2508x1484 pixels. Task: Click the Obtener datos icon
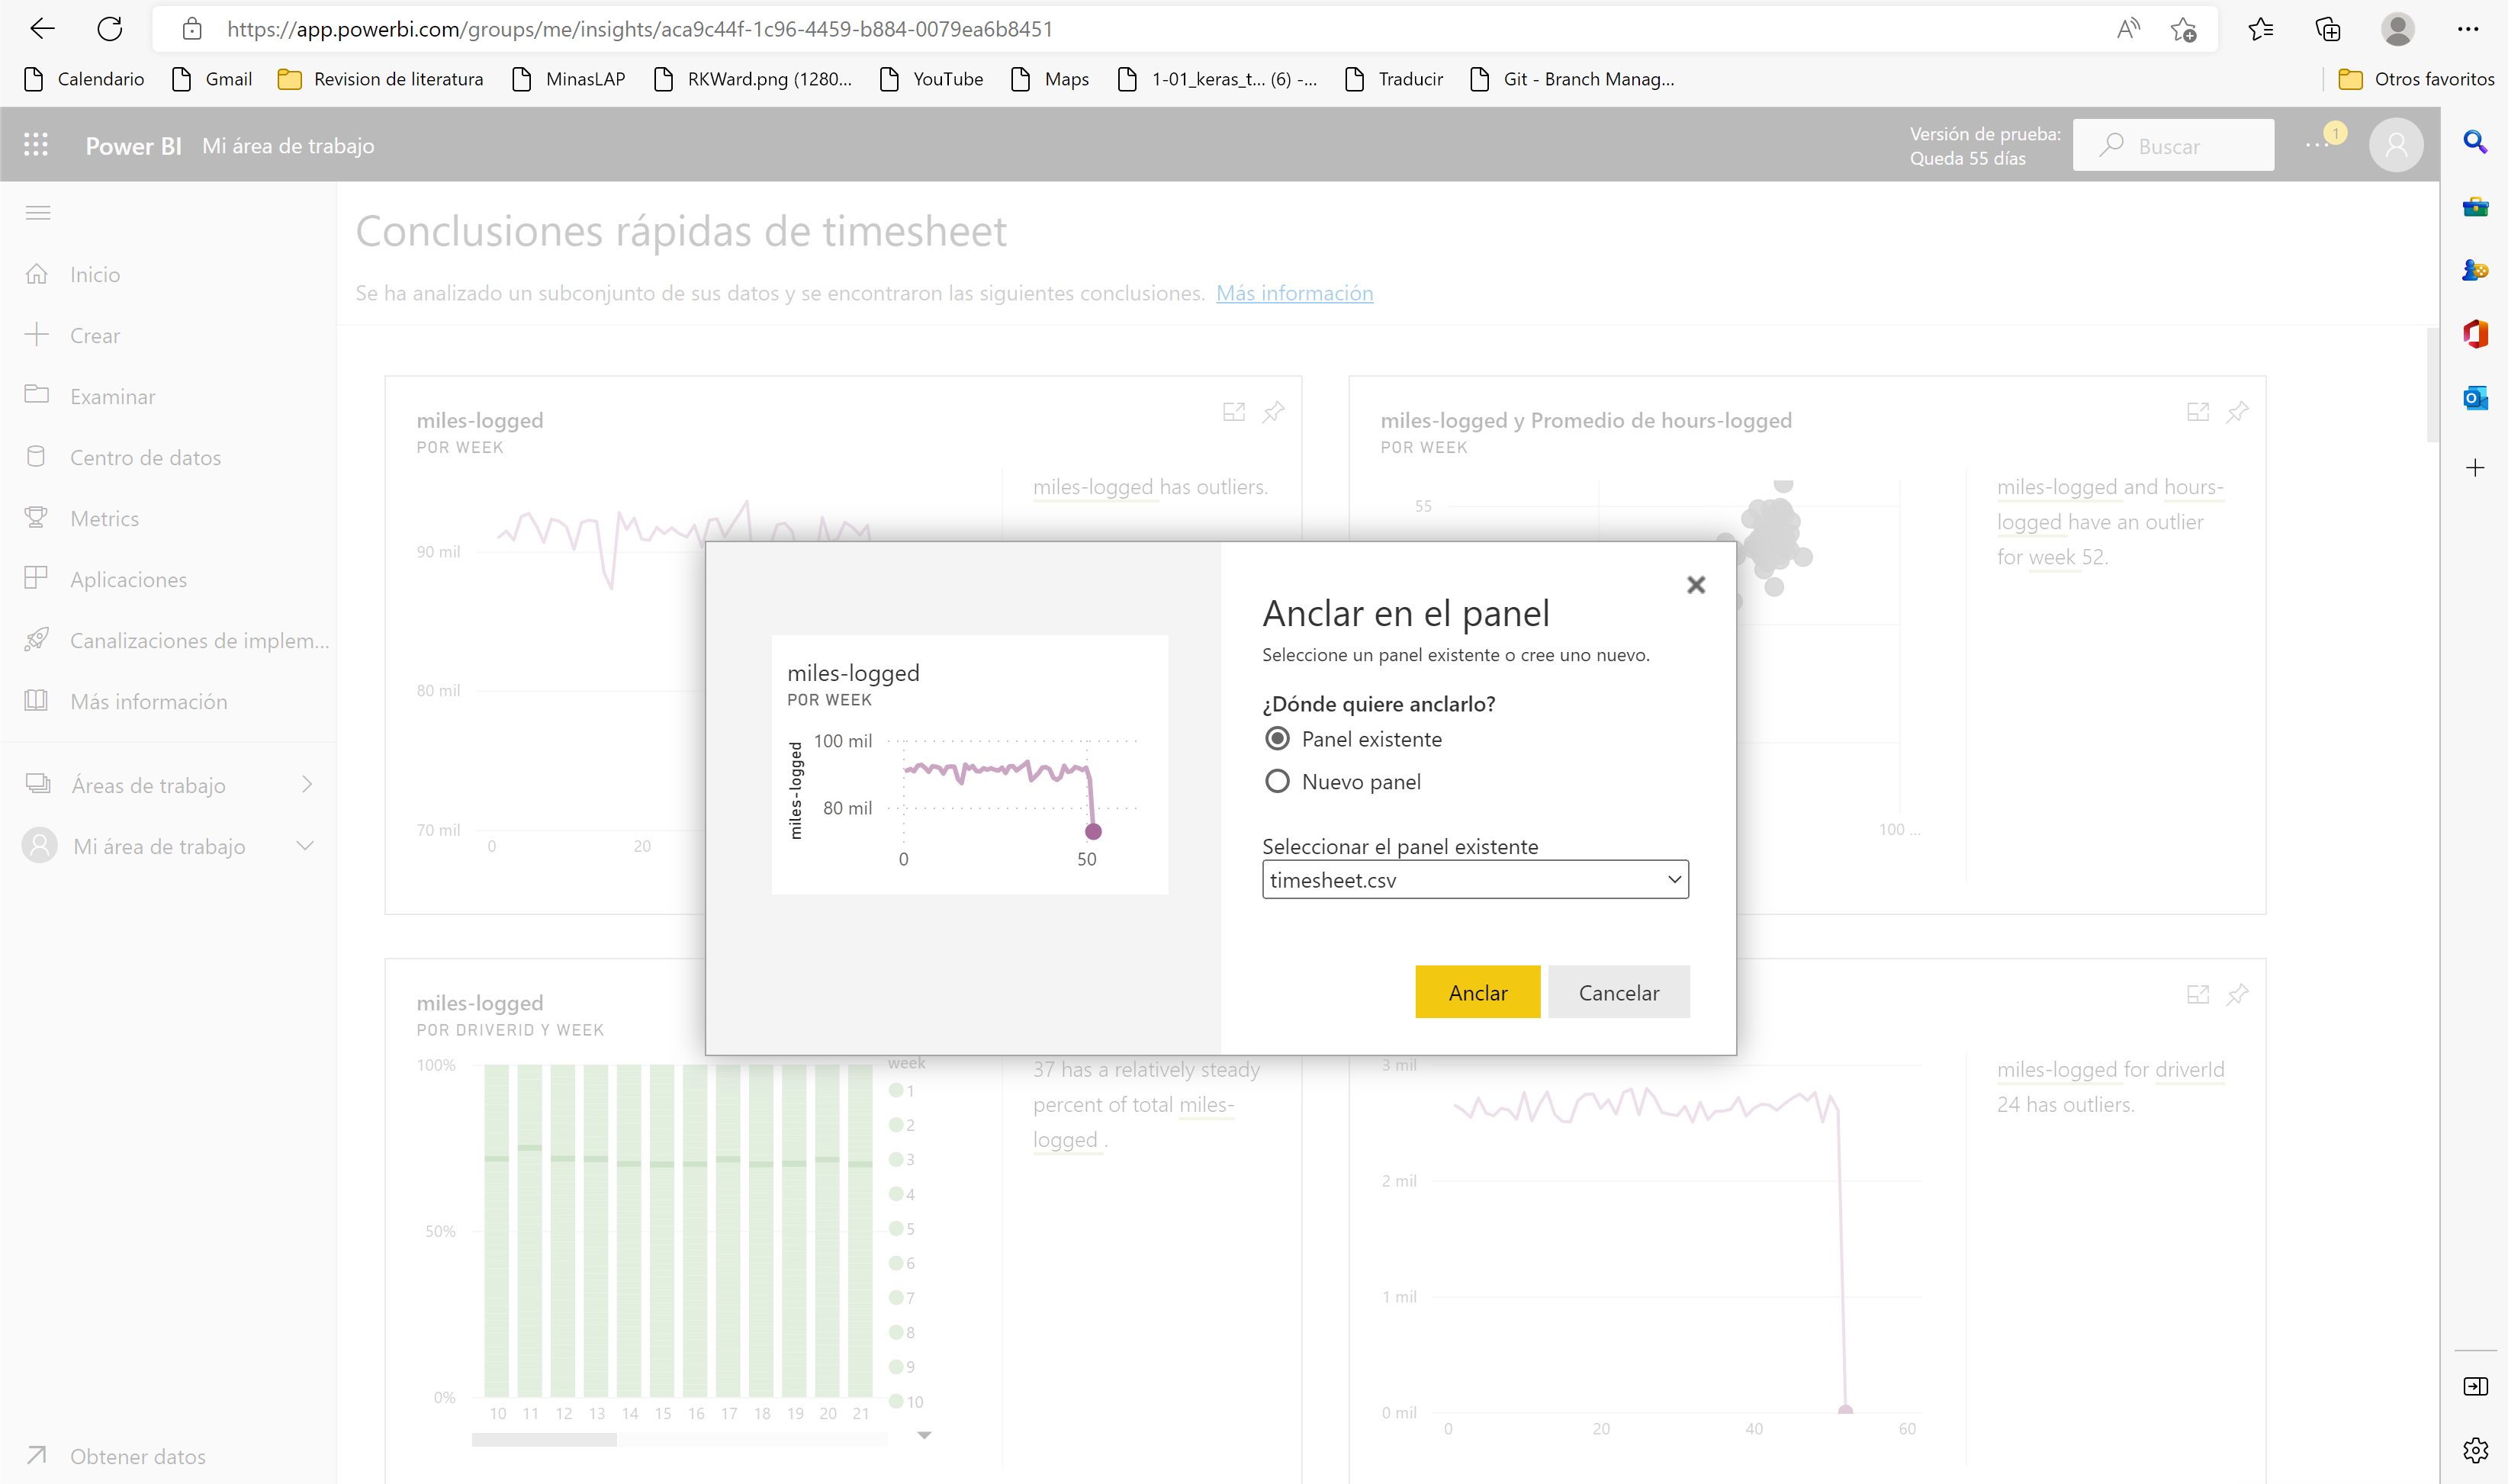tap(37, 1456)
